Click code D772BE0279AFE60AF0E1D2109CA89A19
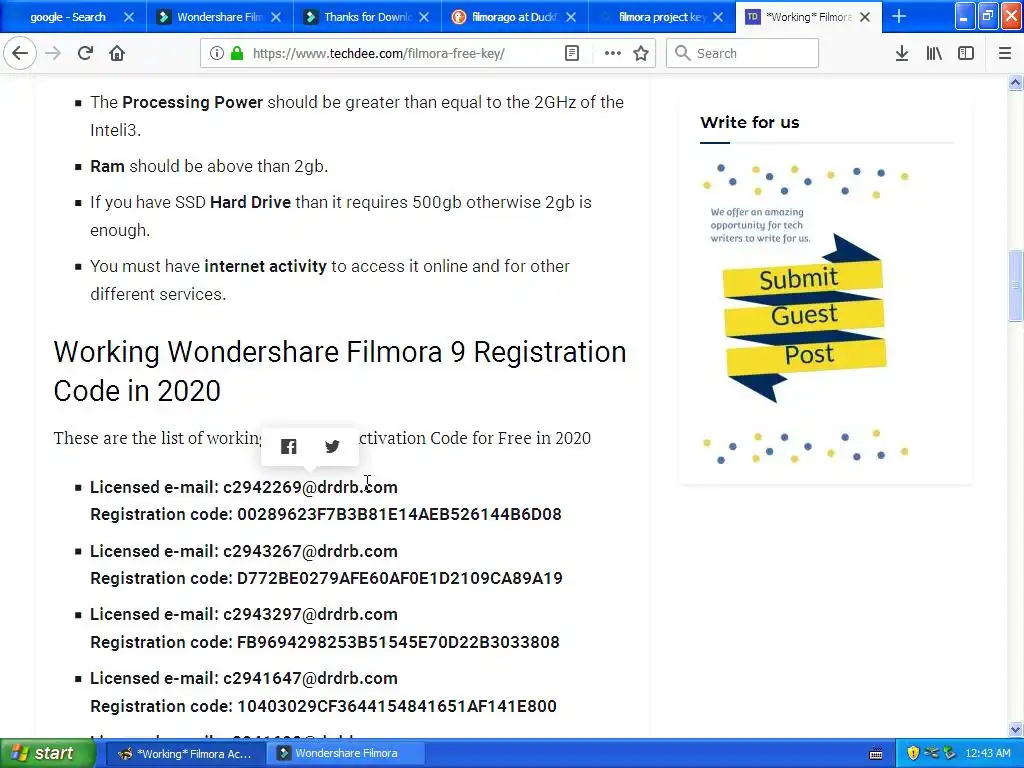This screenshot has height=768, width=1024. pos(399,579)
